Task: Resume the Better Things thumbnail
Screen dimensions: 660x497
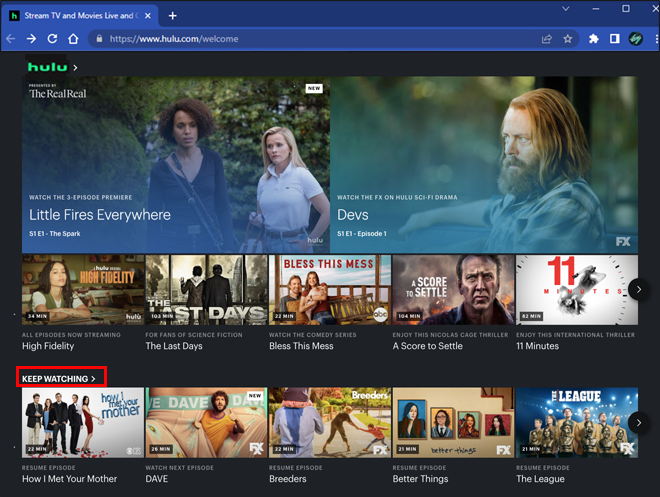Action: (x=453, y=423)
